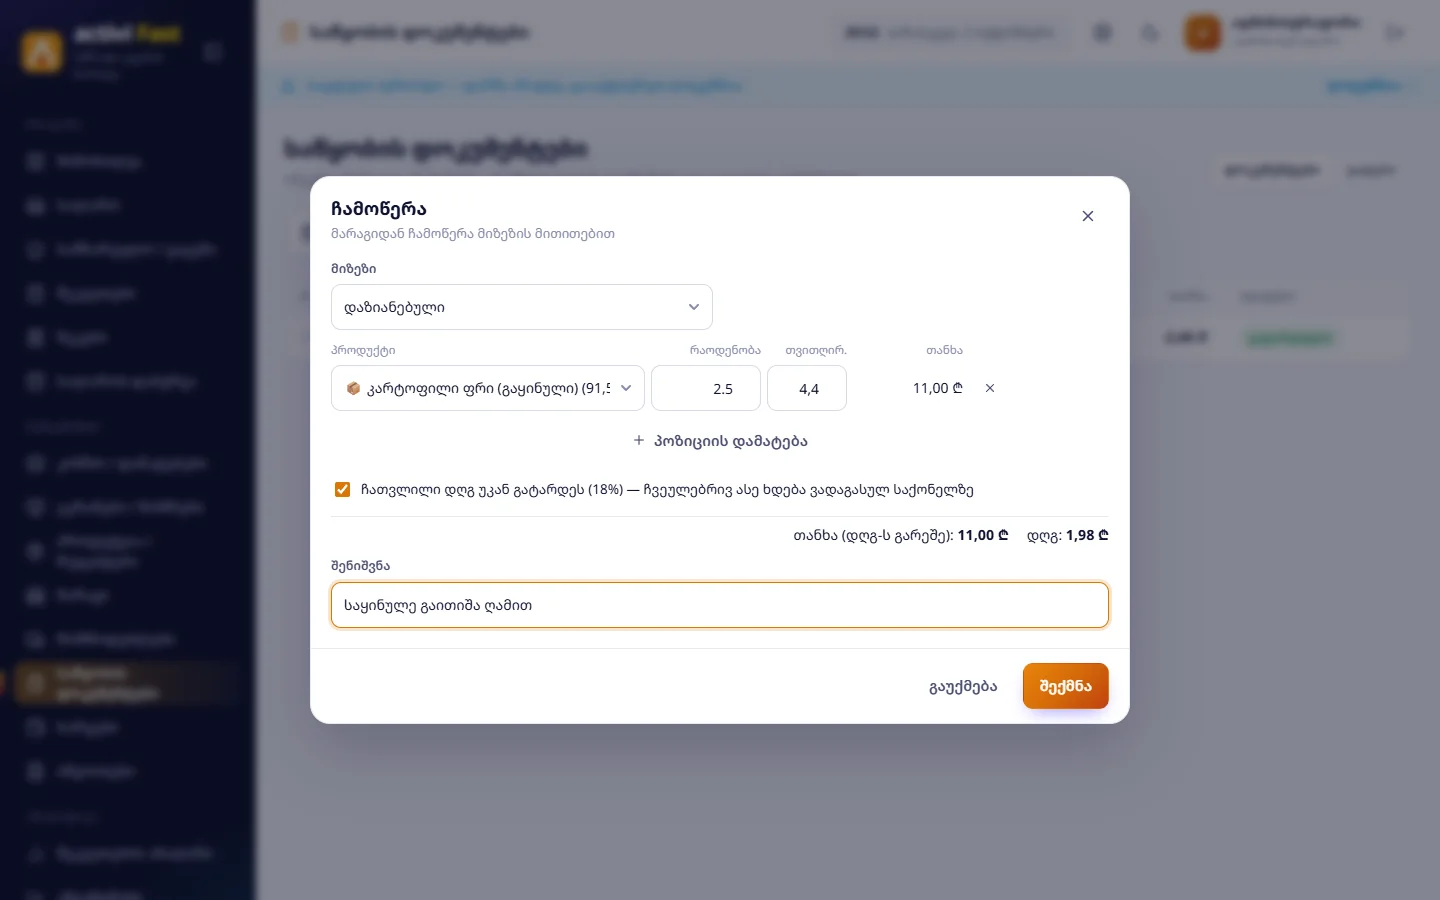
Task: Click the sidebar collapse icon near the logo
Action: 213,51
